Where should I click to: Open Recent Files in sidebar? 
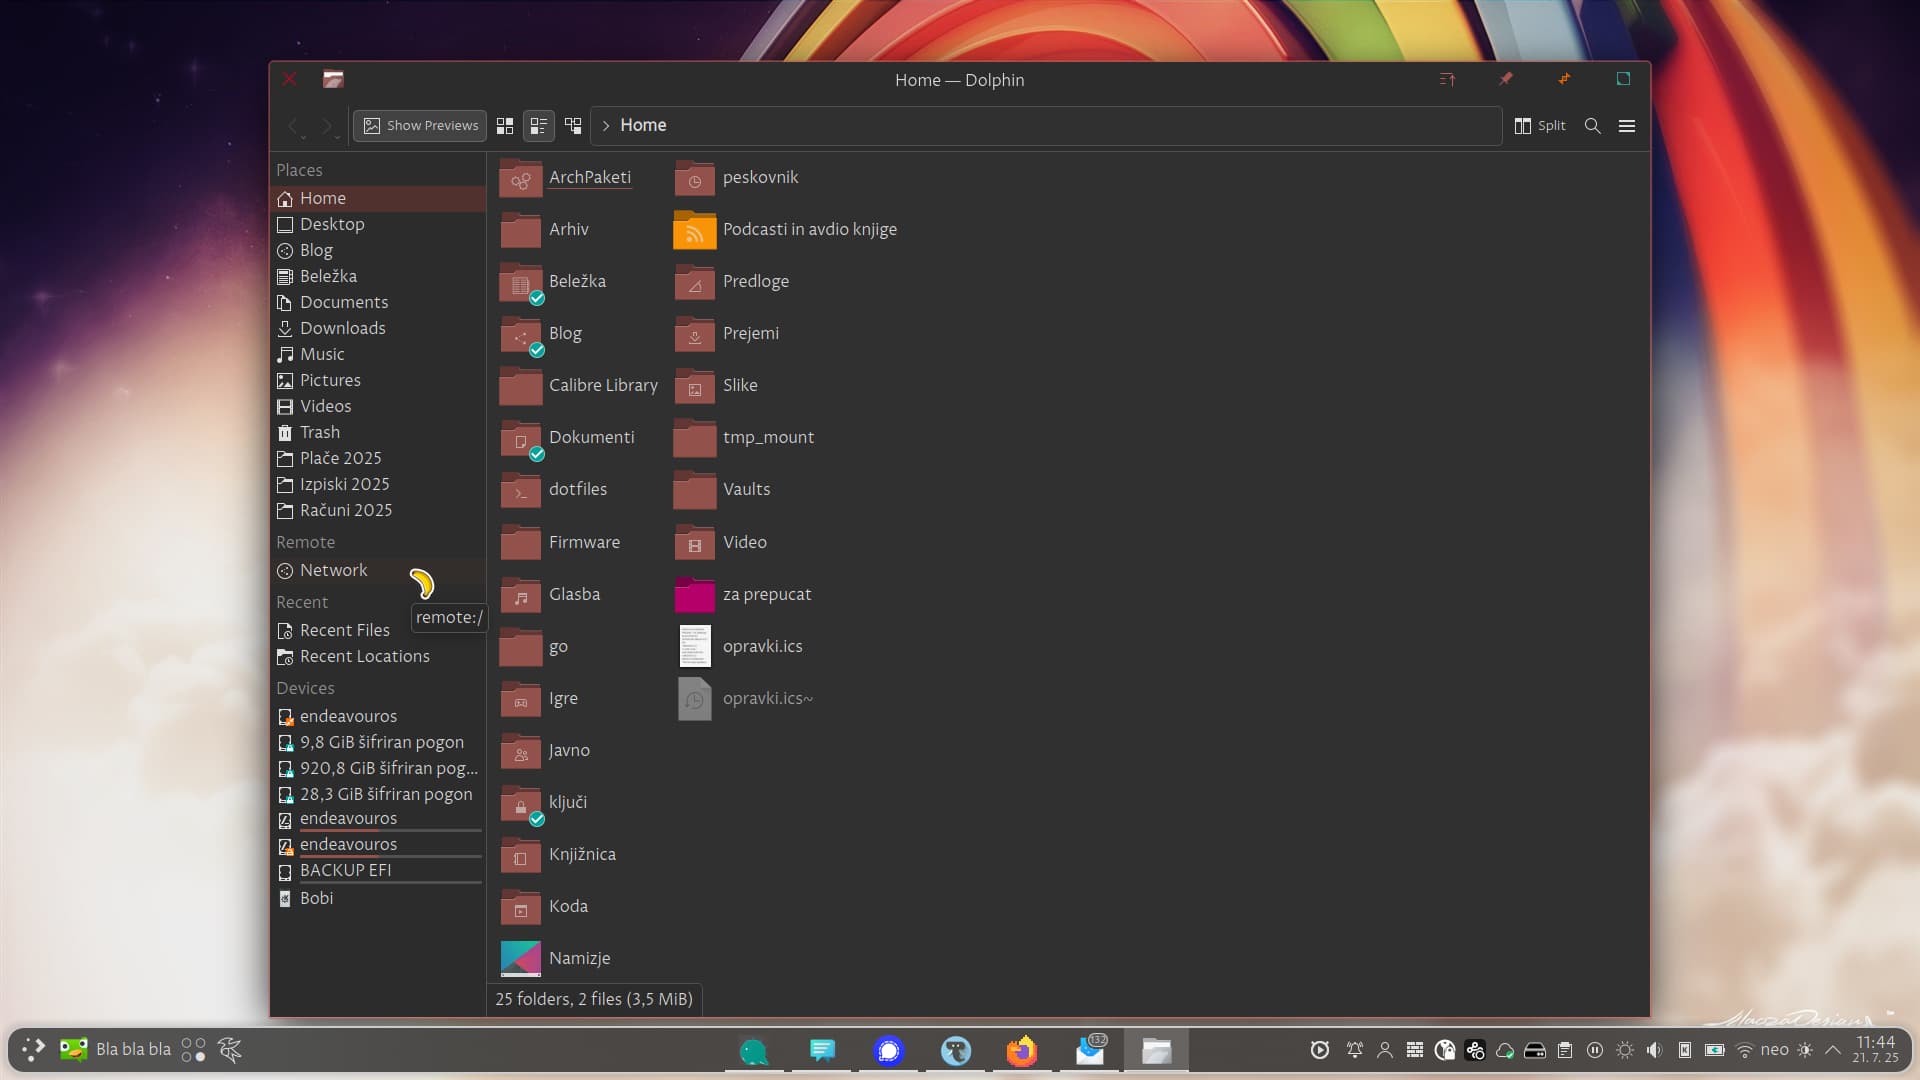pyautogui.click(x=344, y=630)
